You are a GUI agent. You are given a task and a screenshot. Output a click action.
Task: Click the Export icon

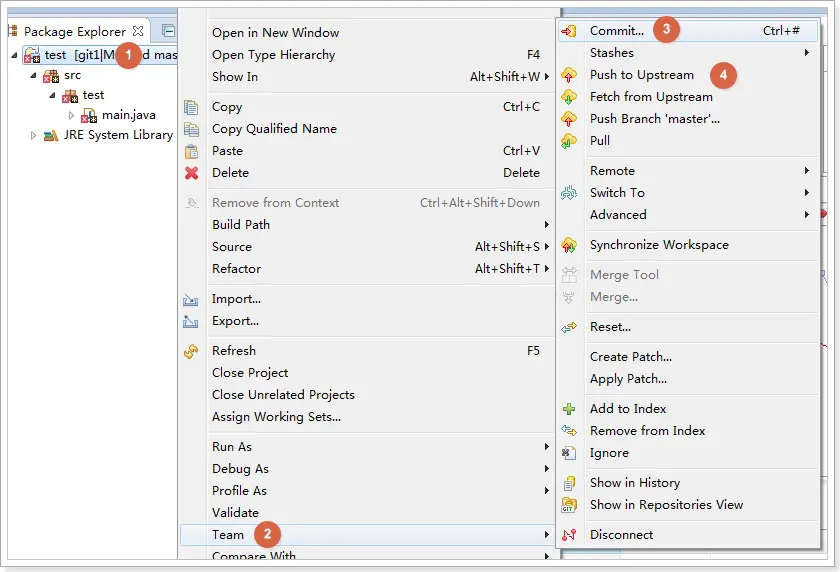click(191, 321)
